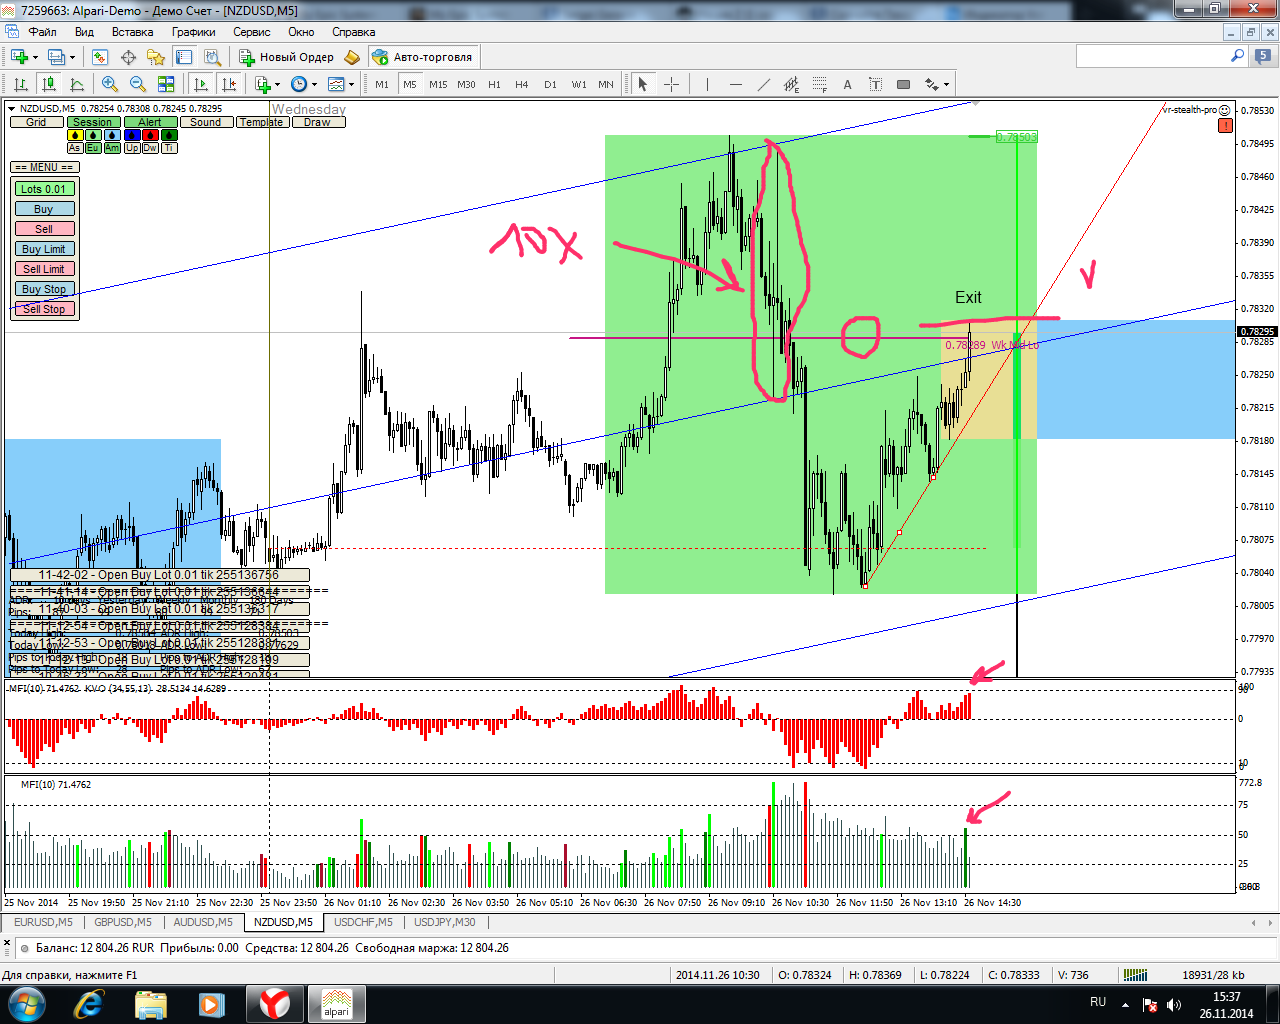Image resolution: width=1280 pixels, height=1024 pixels.
Task: Open the MetaEditor book icon
Action: [x=352, y=57]
